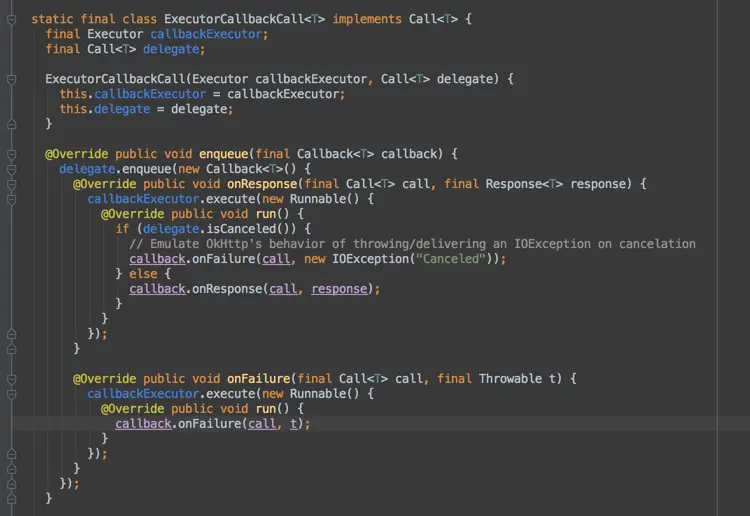
Task: Click the 'static' keyword in class declaration
Action: click(52, 19)
